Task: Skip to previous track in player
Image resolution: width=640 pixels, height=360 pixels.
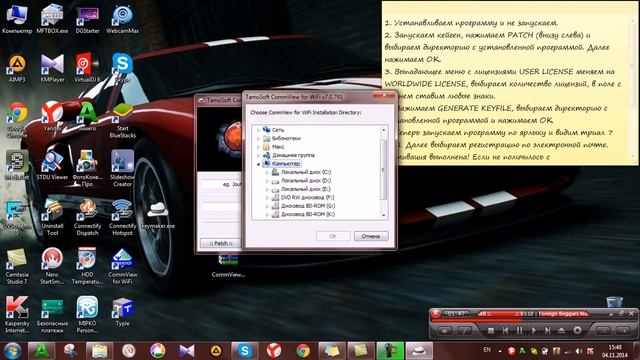Action: pyautogui.click(x=505, y=330)
